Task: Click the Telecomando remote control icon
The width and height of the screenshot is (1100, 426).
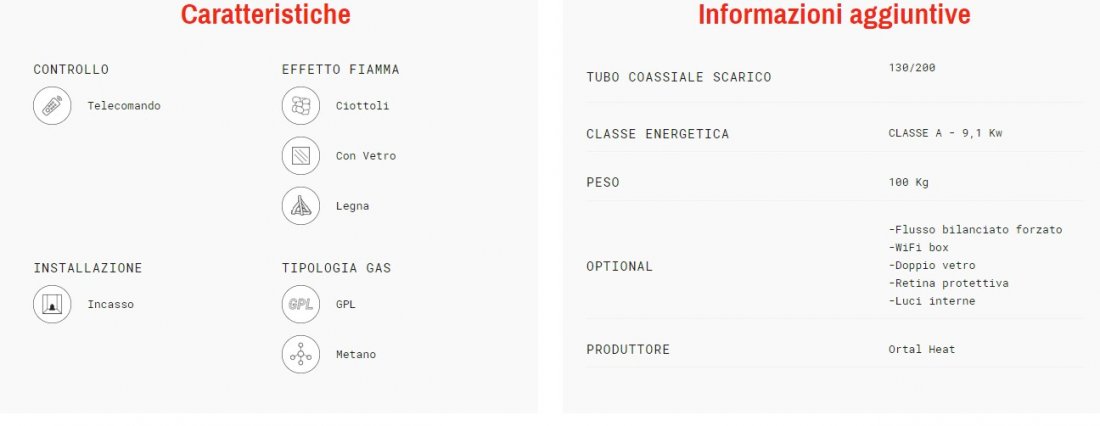Action: point(52,105)
